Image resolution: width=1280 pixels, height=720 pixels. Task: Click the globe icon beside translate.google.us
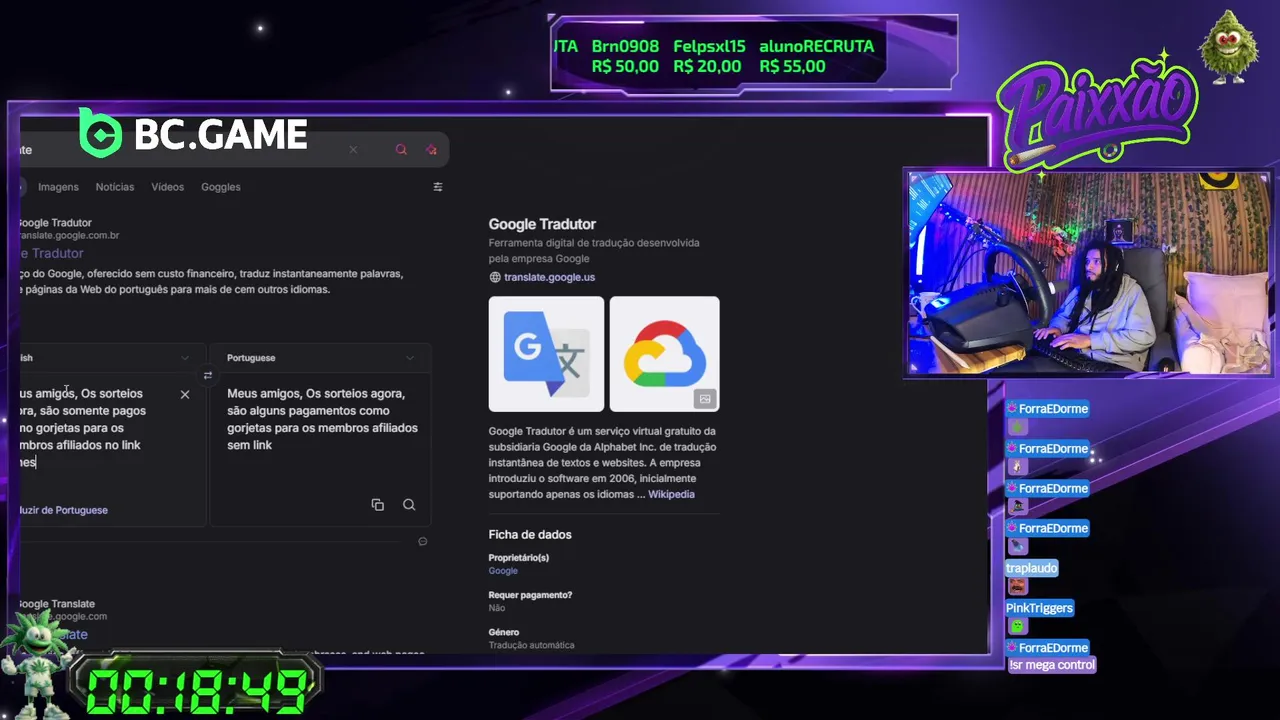point(494,277)
